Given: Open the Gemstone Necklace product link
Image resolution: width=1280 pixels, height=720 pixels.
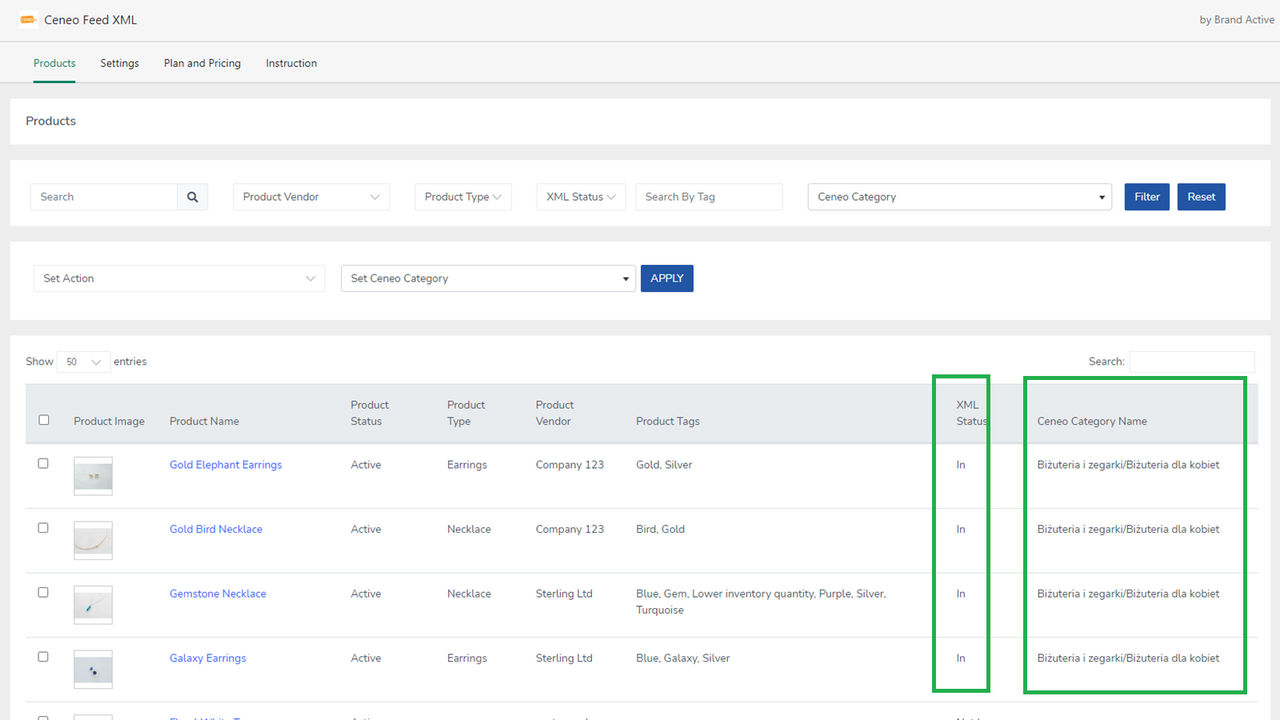Looking at the screenshot, I should tap(218, 594).
